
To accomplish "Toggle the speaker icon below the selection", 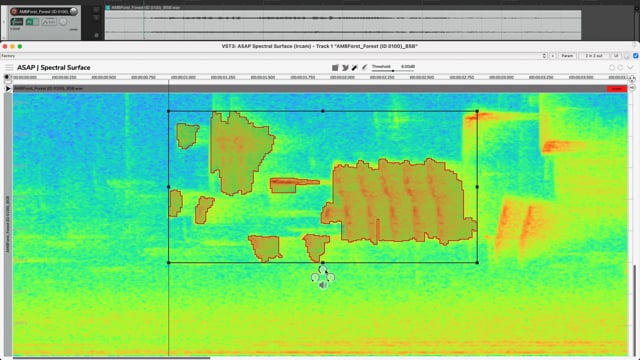I will click(x=323, y=285).
